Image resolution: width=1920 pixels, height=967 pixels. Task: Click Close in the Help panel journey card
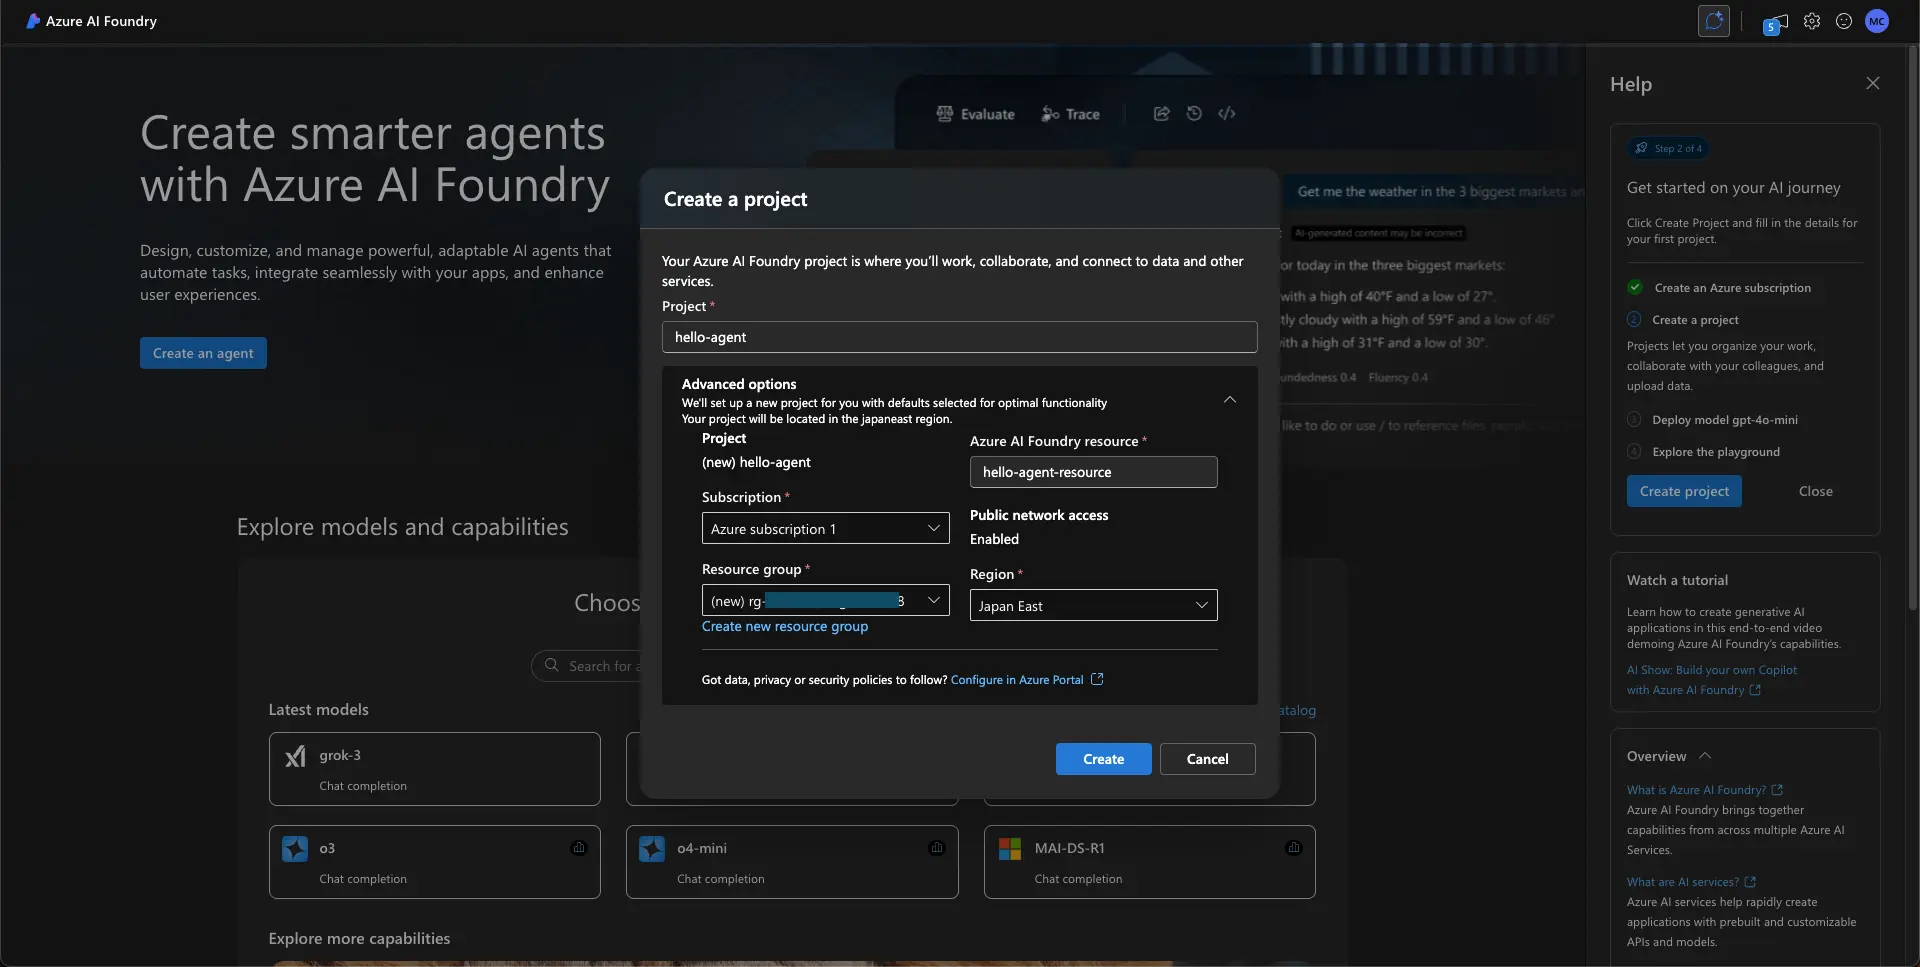coord(1816,491)
